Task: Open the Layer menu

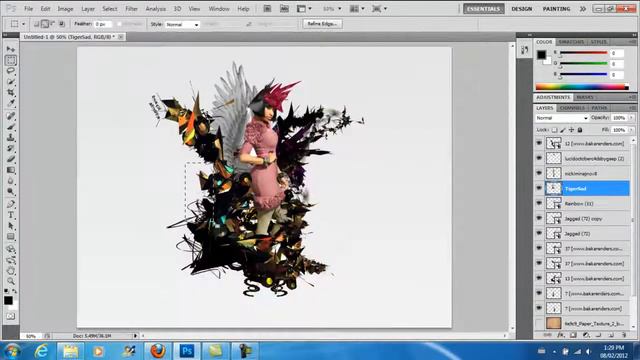Action: 88,9
